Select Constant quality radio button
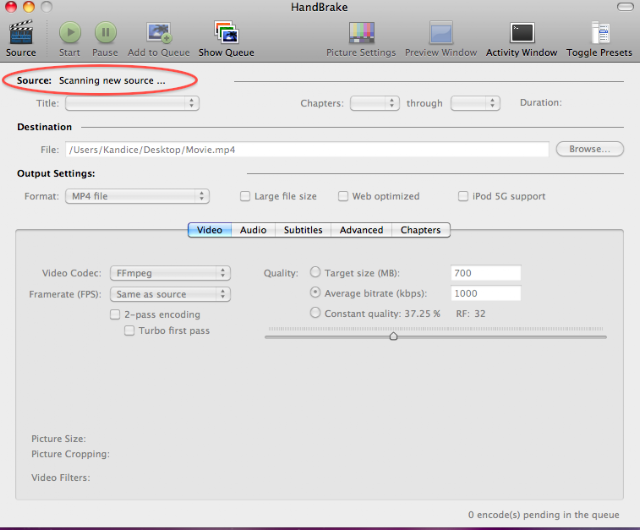 (x=315, y=313)
